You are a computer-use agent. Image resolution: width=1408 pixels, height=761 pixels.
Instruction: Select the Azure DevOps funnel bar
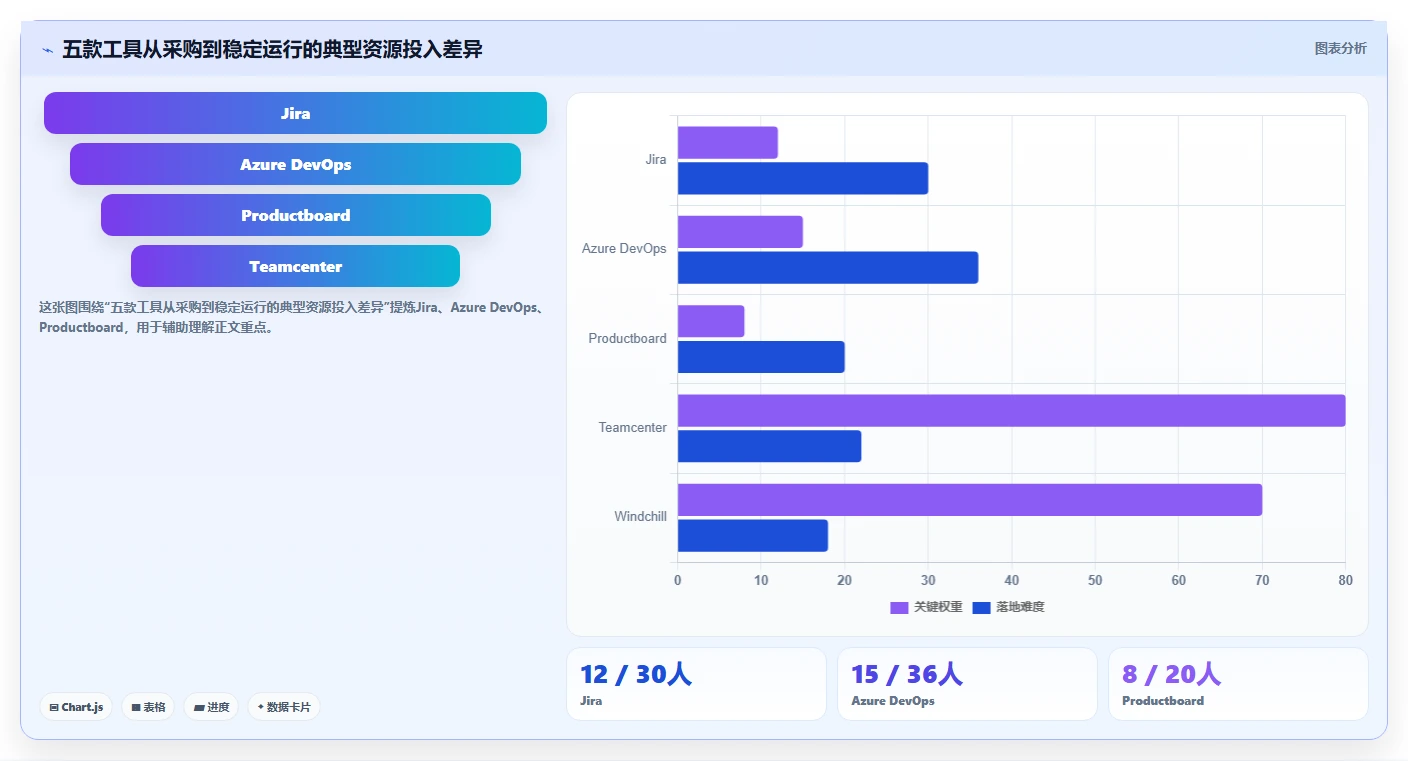tap(295, 164)
